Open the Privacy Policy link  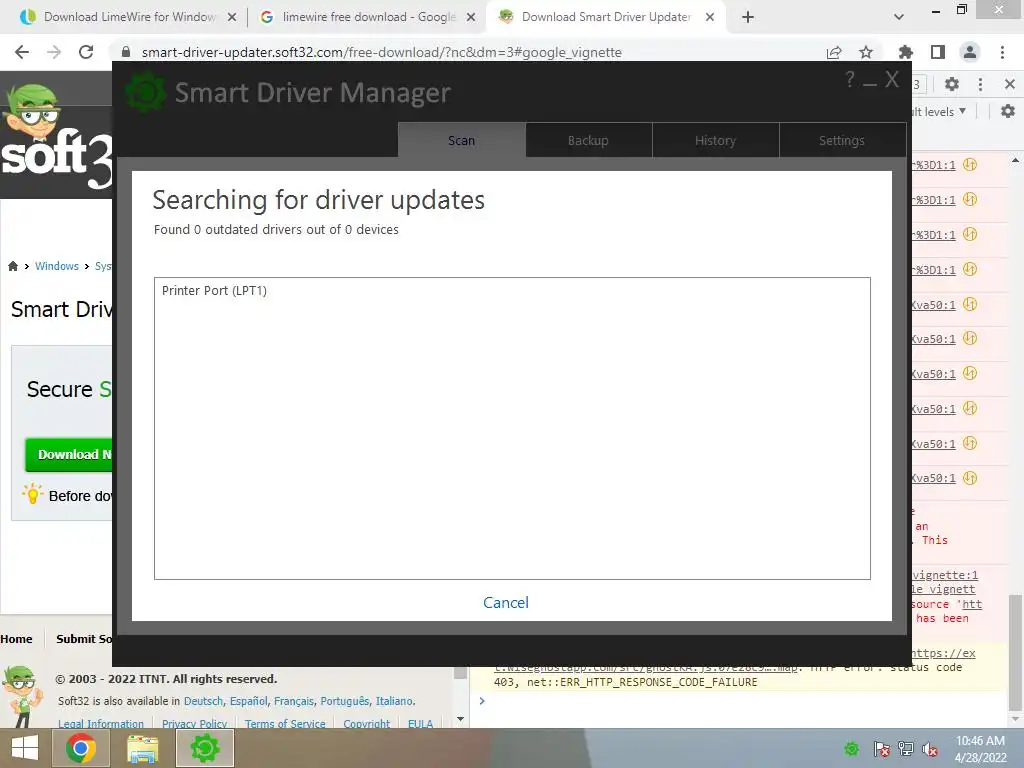coord(195,723)
